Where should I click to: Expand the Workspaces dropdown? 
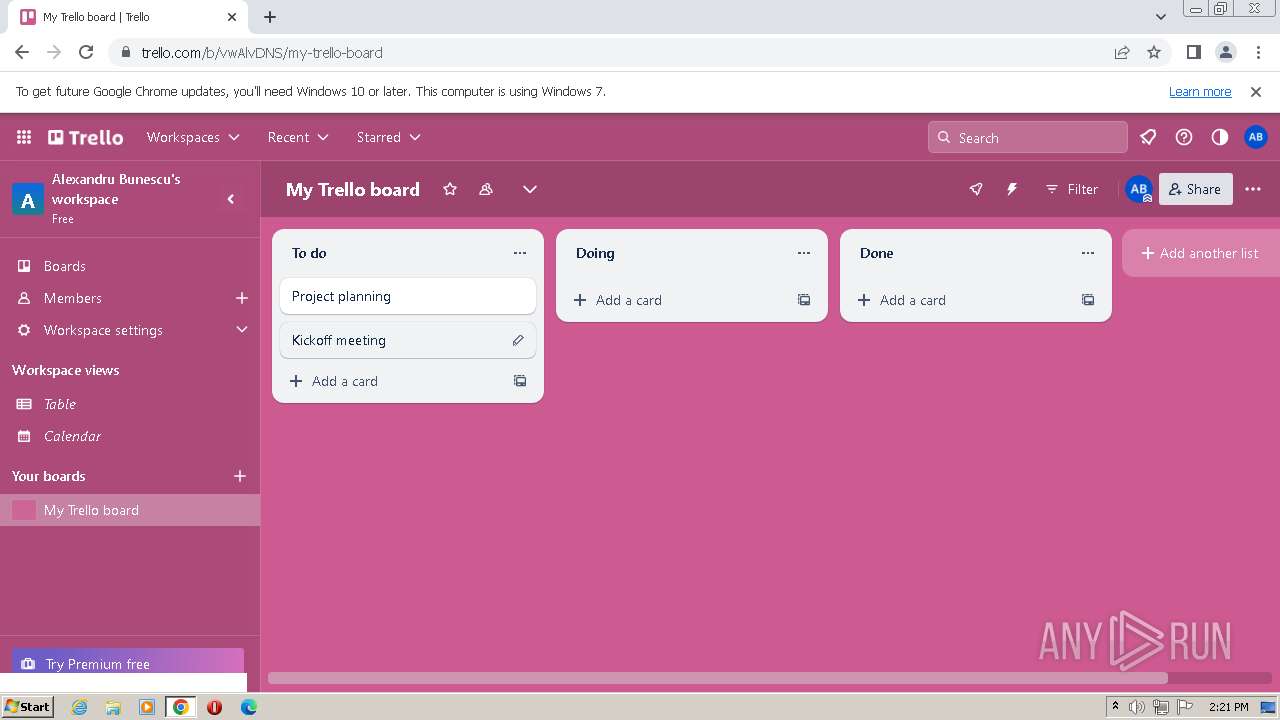[x=193, y=137]
